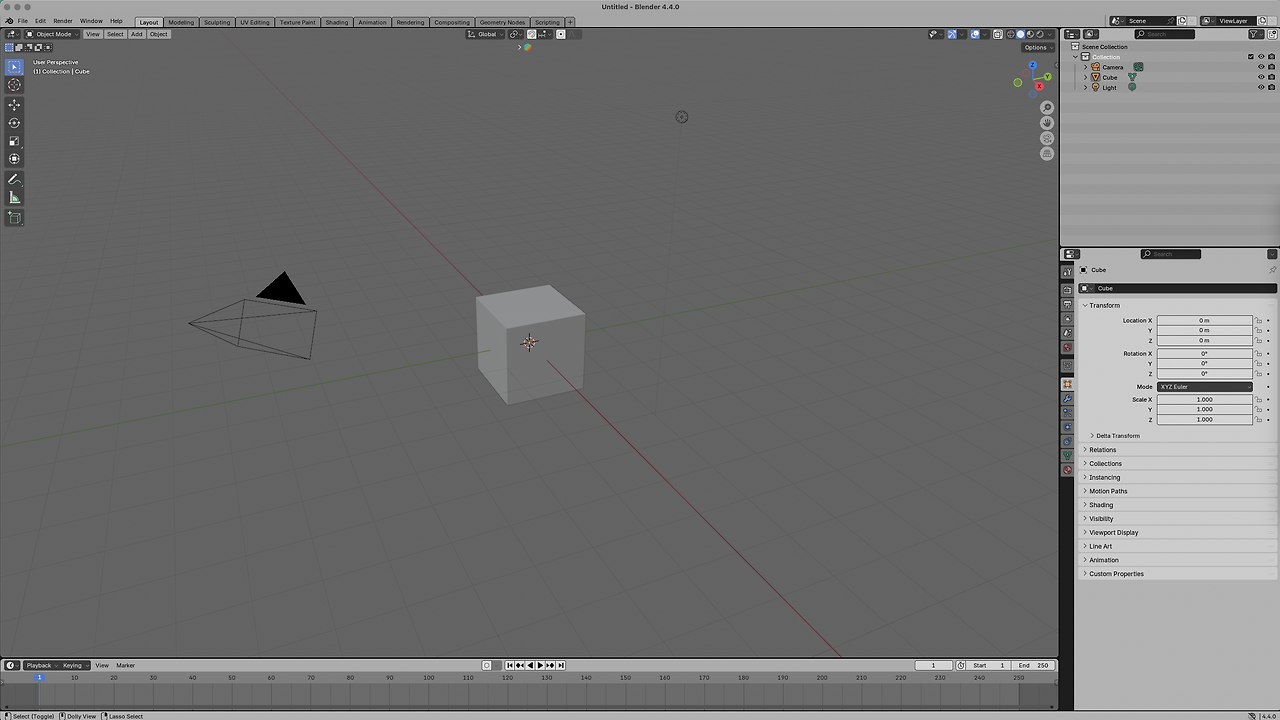Viewport: 1280px width, 720px height.
Task: Open the Particles properties tab
Action: click(1067, 413)
